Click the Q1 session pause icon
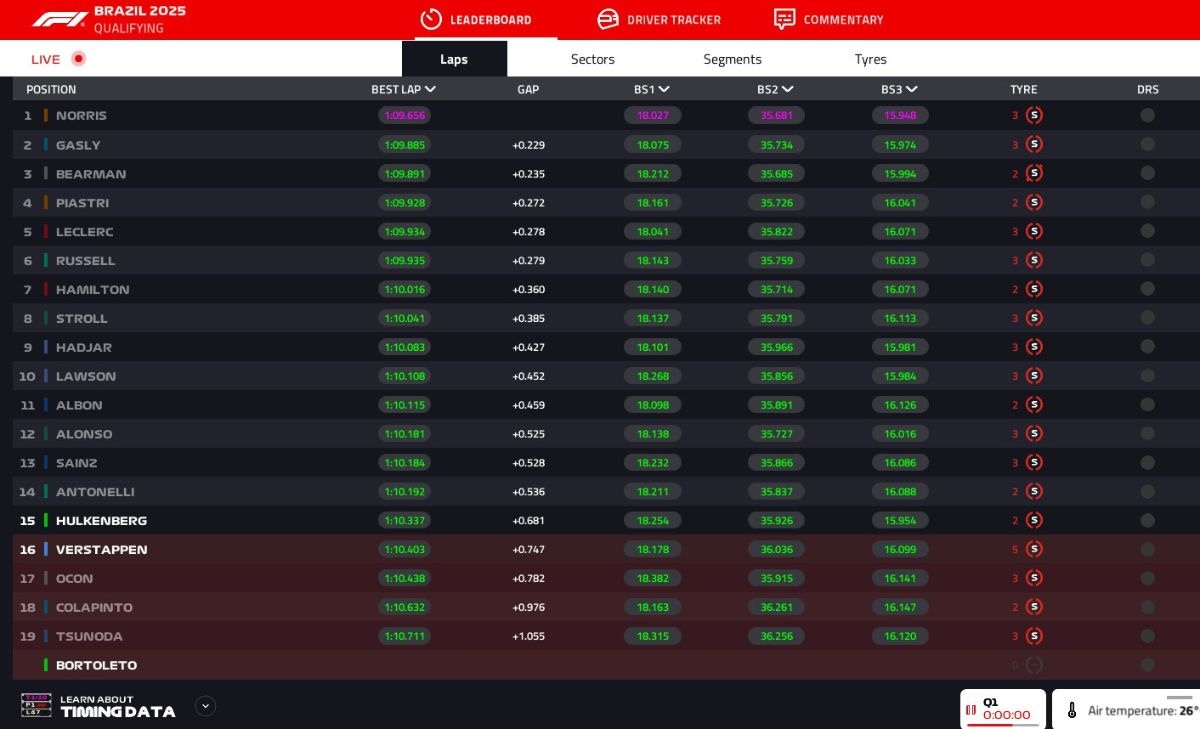The image size is (1200, 729). (x=971, y=709)
